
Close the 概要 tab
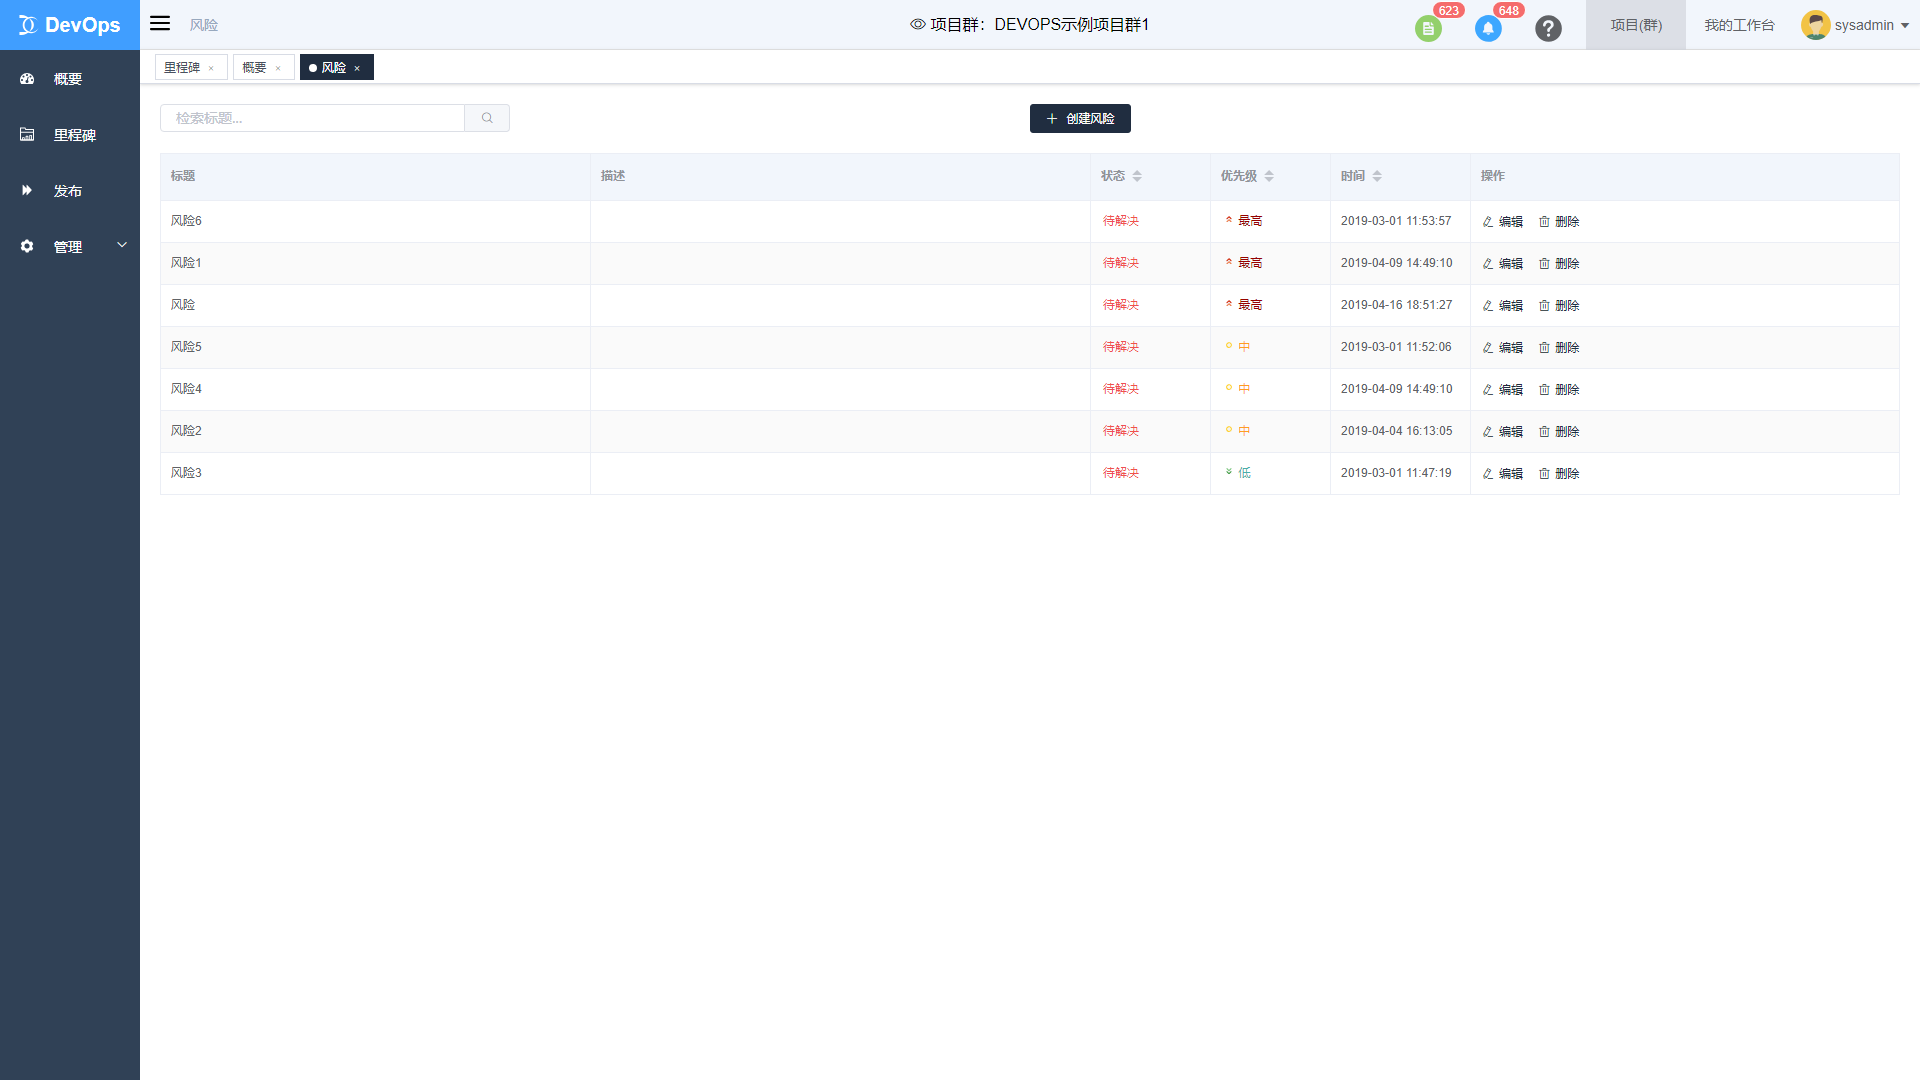click(278, 68)
